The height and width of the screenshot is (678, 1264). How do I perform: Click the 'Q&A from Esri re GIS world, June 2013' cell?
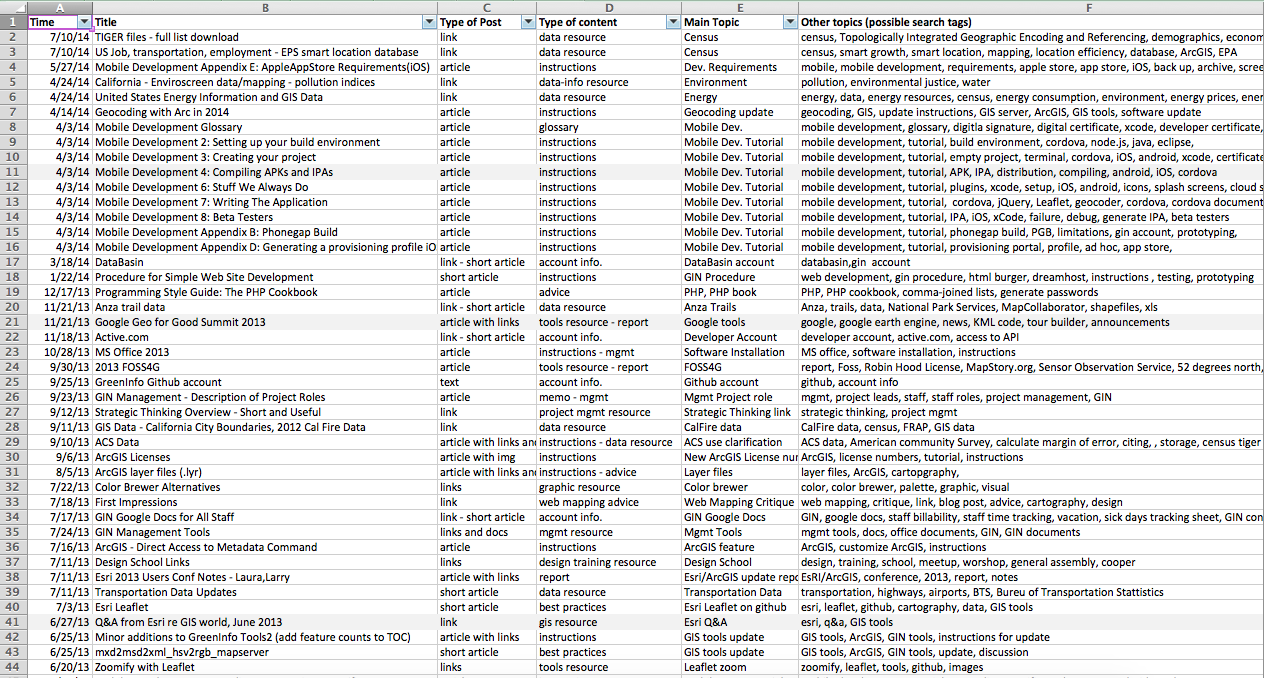(x=265, y=622)
